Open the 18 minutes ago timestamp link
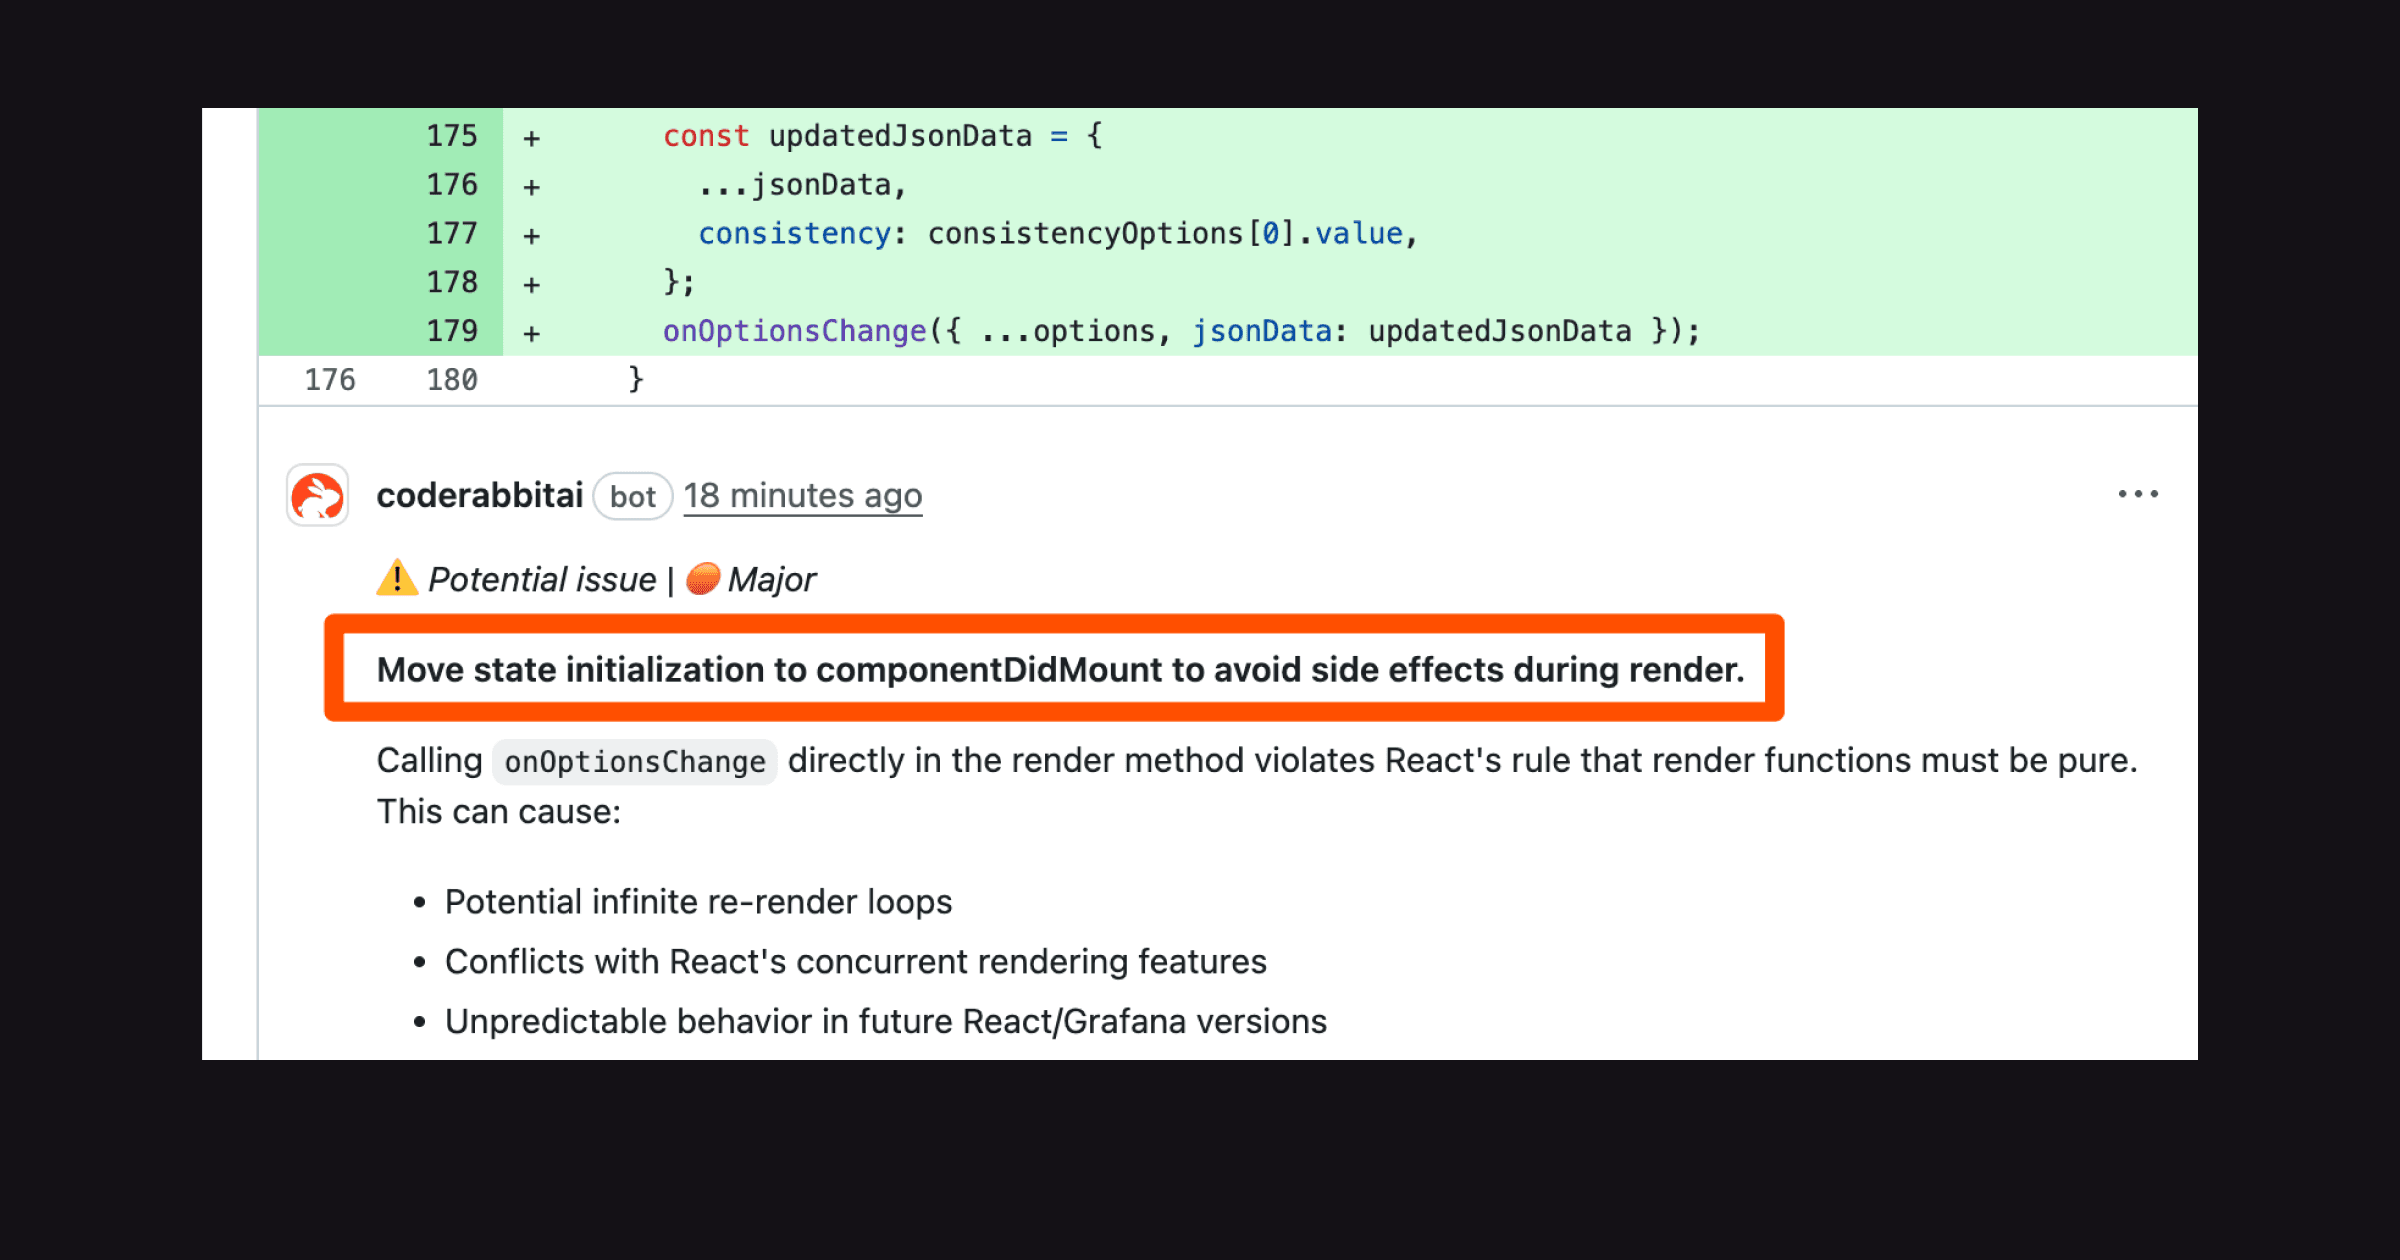2400x1260 pixels. pyautogui.click(x=802, y=495)
